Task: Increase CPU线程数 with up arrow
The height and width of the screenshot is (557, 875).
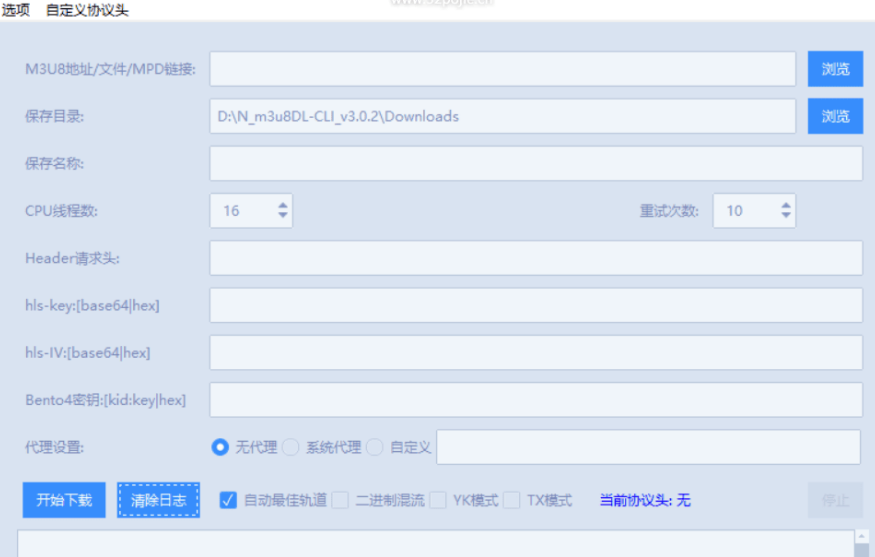Action: pos(283,205)
